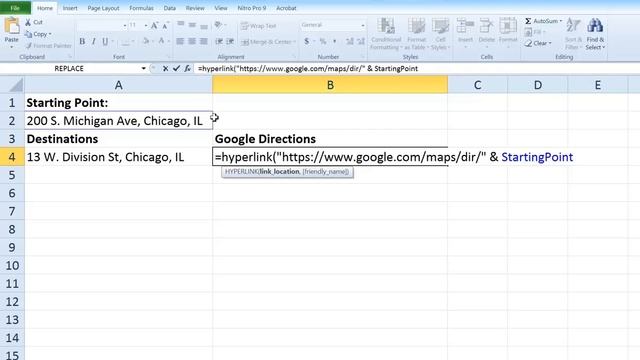
Task: Open the Paste options arrow
Action: (x=11, y=47)
